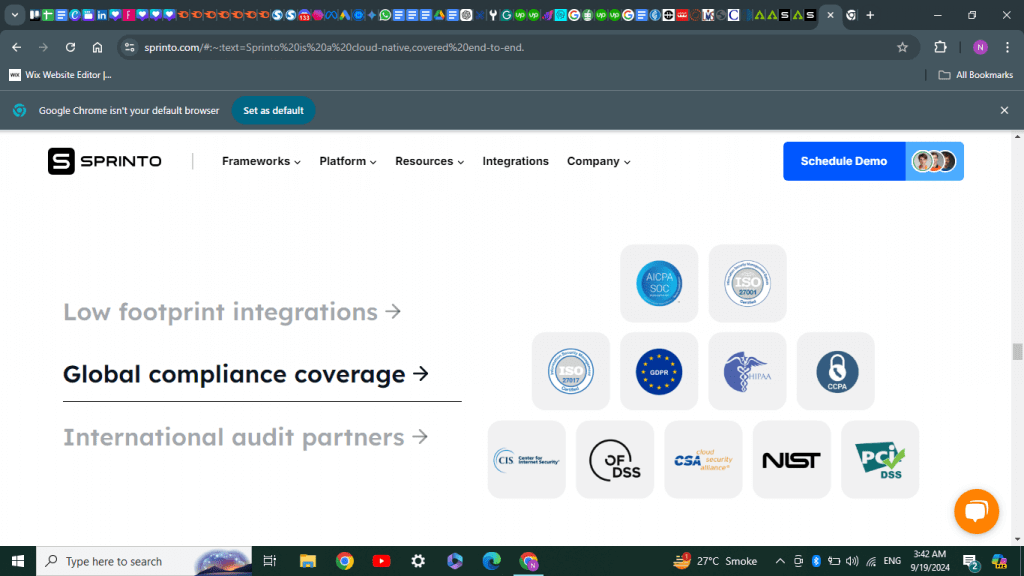This screenshot has height=576, width=1024.
Task: Open the CSA Cloud Security Alliance badge
Action: [x=703, y=459]
